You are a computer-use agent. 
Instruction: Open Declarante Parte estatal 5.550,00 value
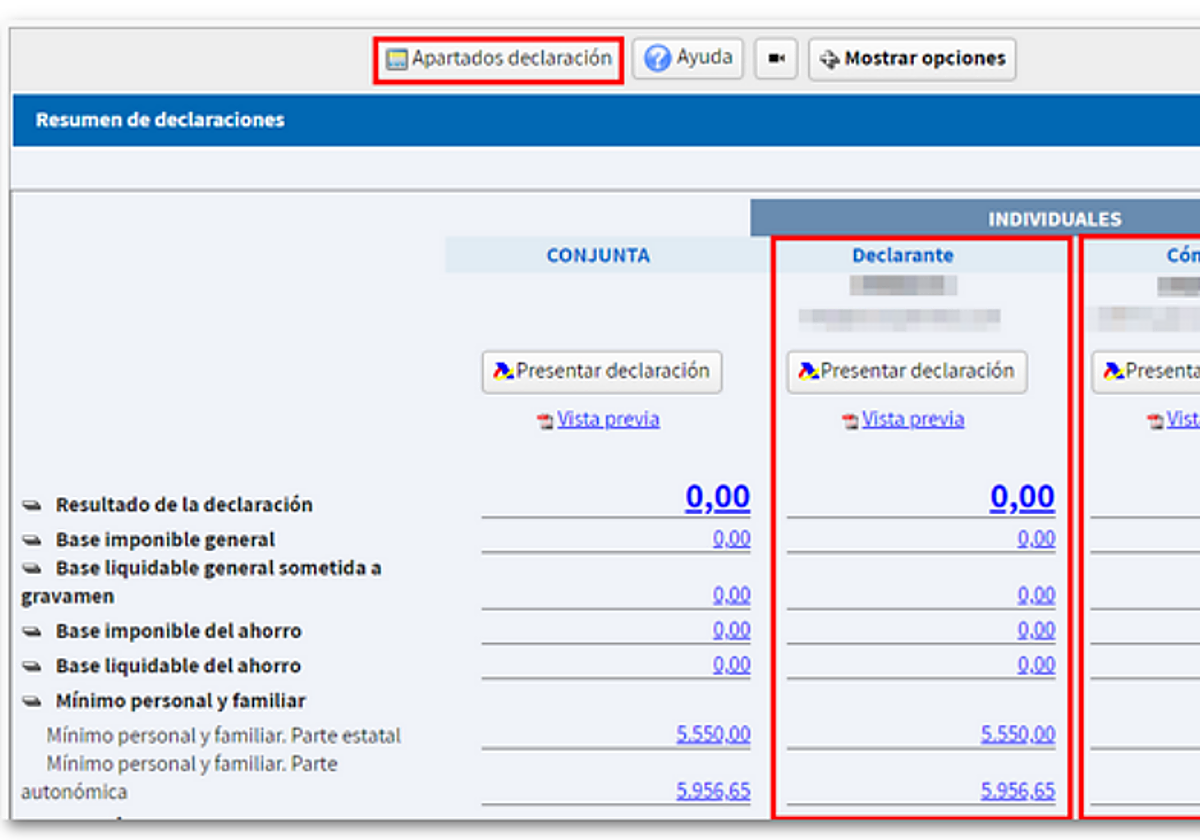tap(1019, 734)
